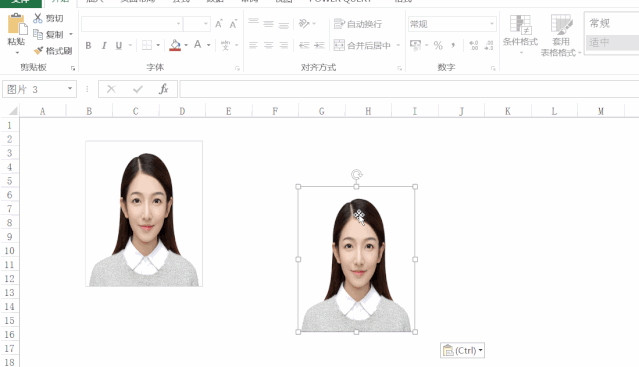This screenshot has height=367, width=639.
Task: Open the fill color palette arrow
Action: pos(186,45)
